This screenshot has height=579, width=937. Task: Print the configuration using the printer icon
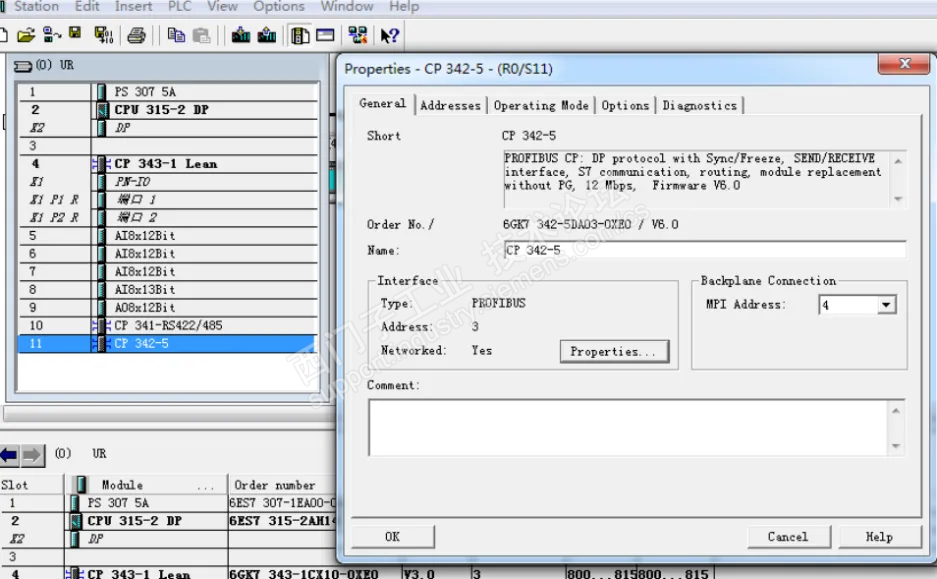136,36
